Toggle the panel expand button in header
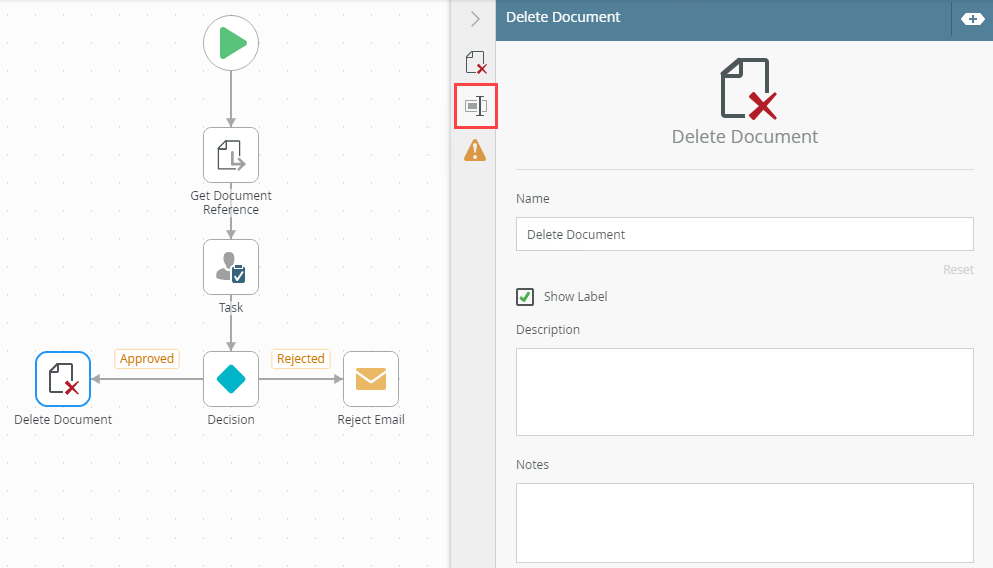This screenshot has height=568, width=993. pos(972,18)
